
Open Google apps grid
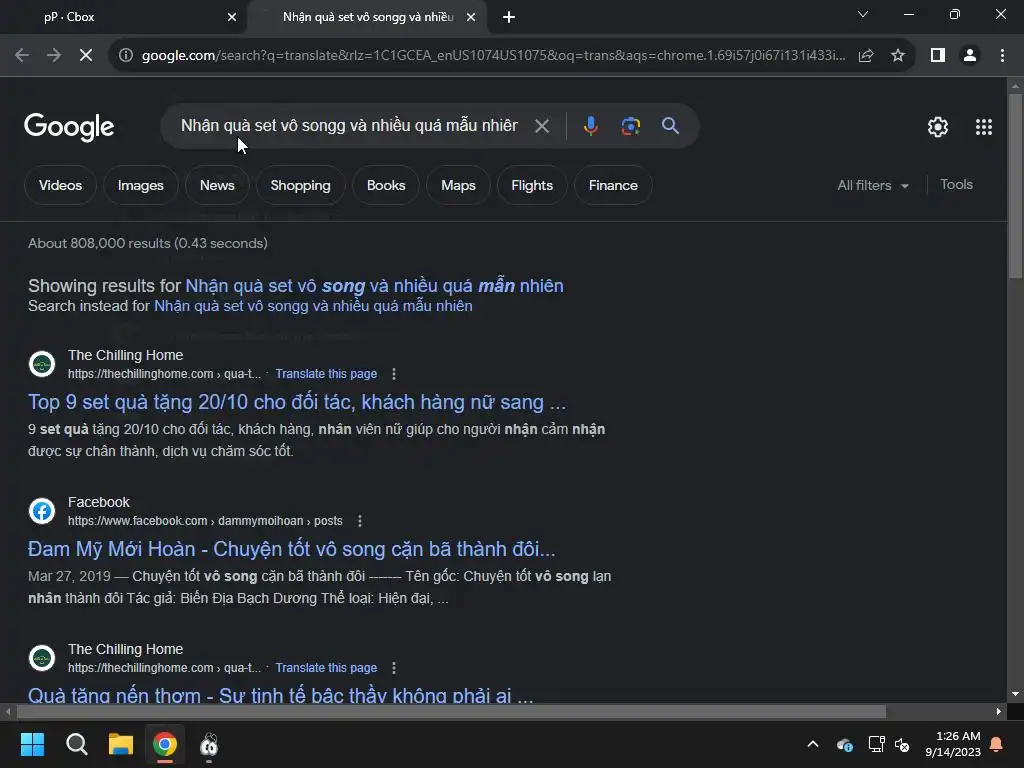point(984,127)
